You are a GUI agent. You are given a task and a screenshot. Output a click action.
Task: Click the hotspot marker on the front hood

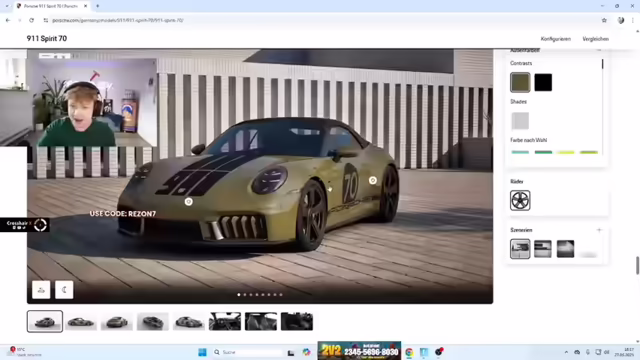tap(189, 202)
